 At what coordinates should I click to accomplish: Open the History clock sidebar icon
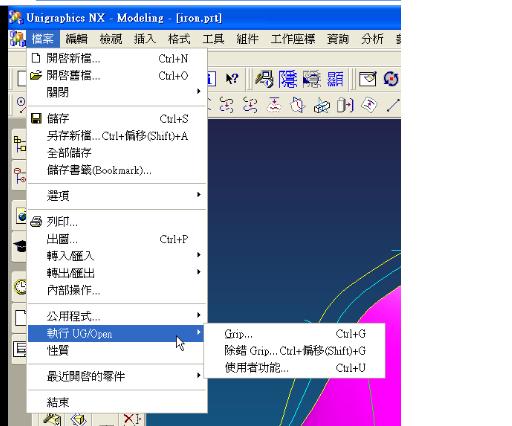point(20,287)
